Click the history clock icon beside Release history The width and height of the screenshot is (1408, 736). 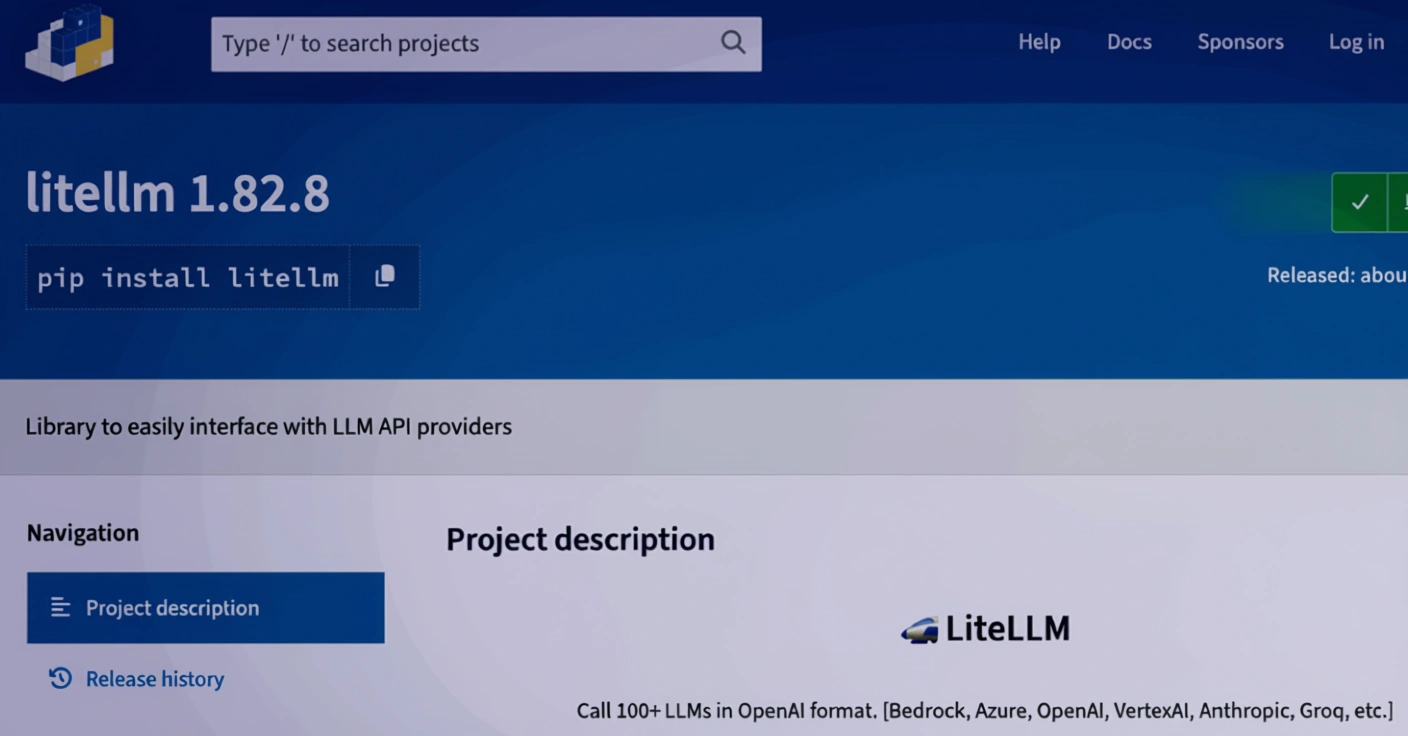click(60, 679)
